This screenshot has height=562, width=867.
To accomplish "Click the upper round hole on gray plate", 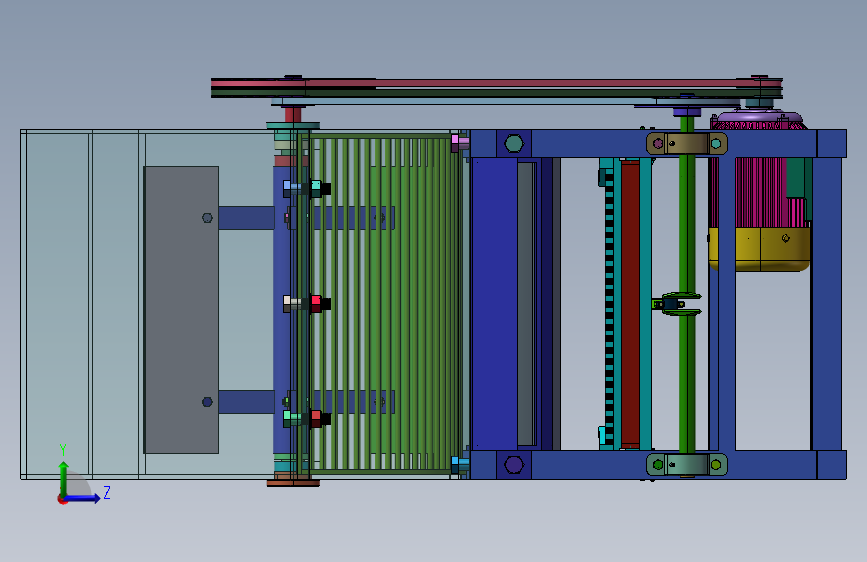I will pos(207,218).
